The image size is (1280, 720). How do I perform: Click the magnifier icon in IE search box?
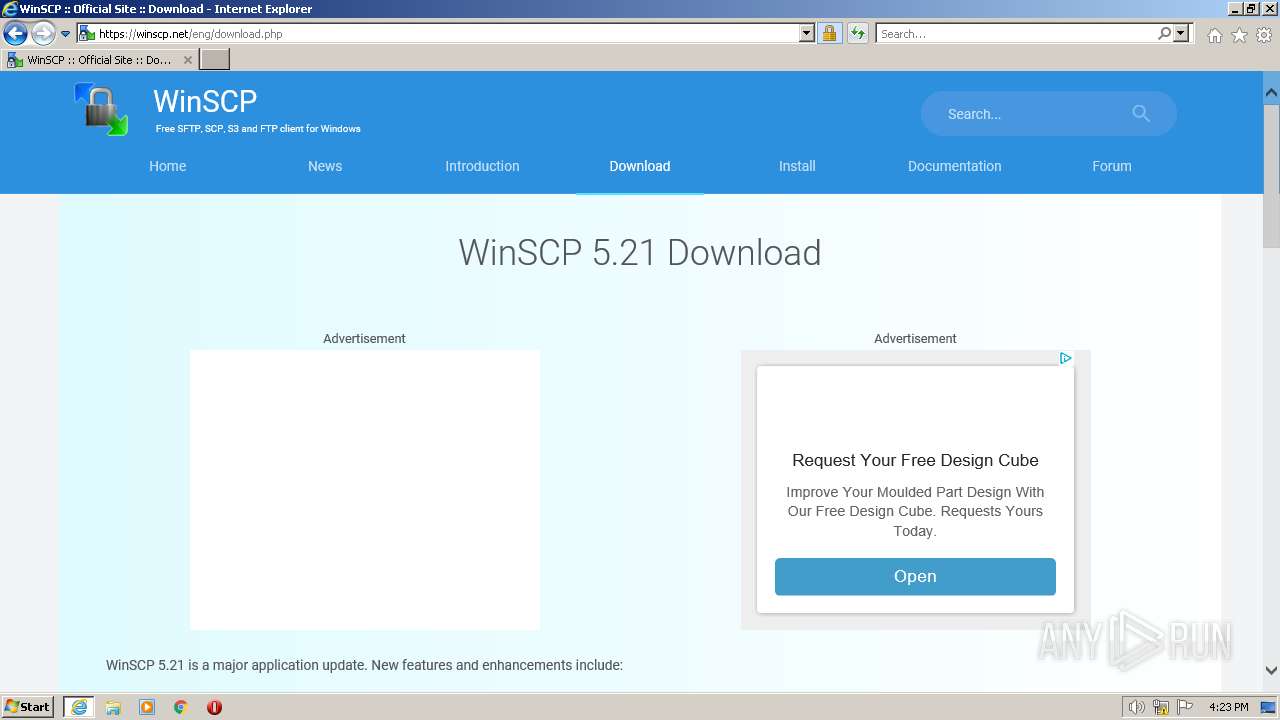point(1164,34)
